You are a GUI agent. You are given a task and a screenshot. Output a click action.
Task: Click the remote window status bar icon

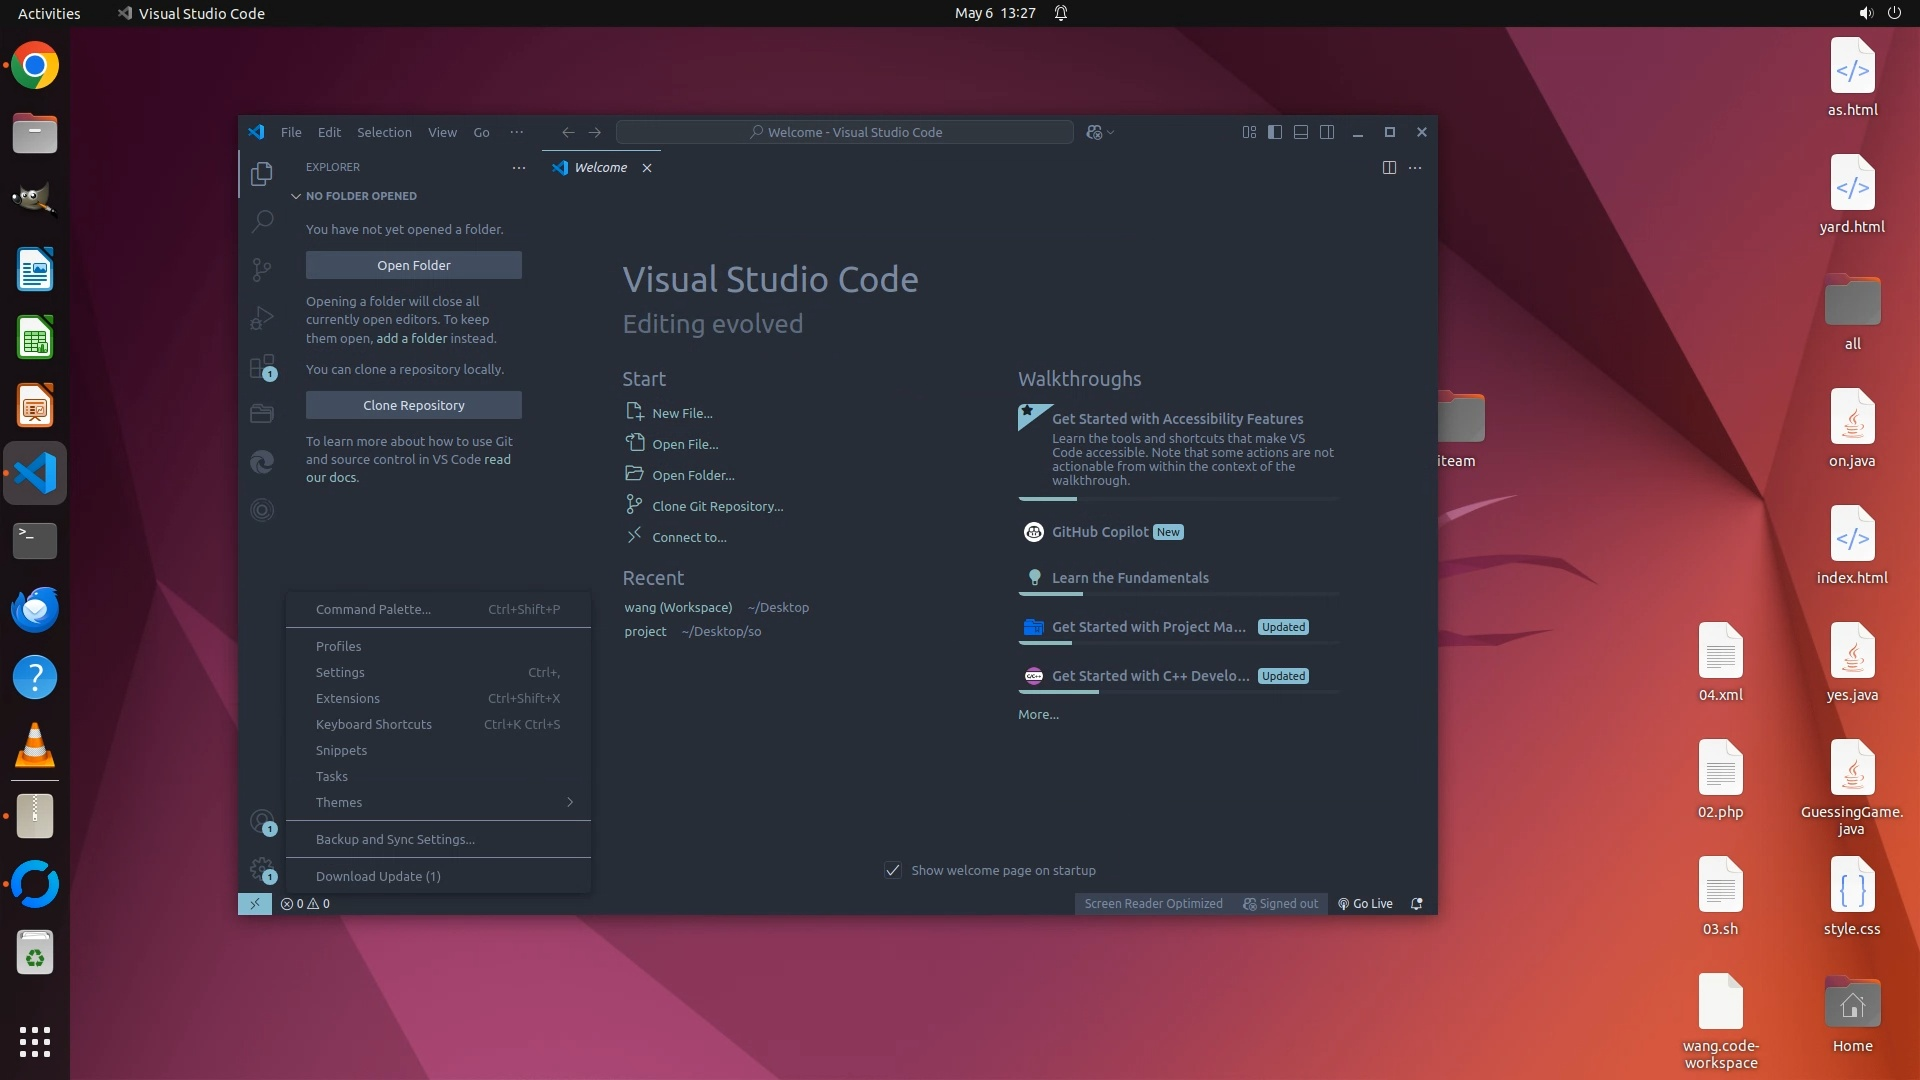[255, 904]
